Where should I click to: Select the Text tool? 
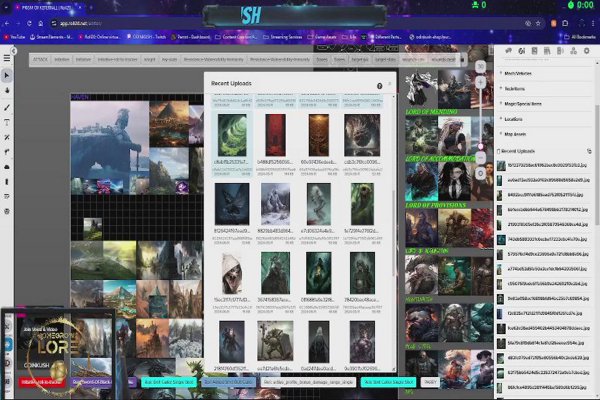point(7,122)
